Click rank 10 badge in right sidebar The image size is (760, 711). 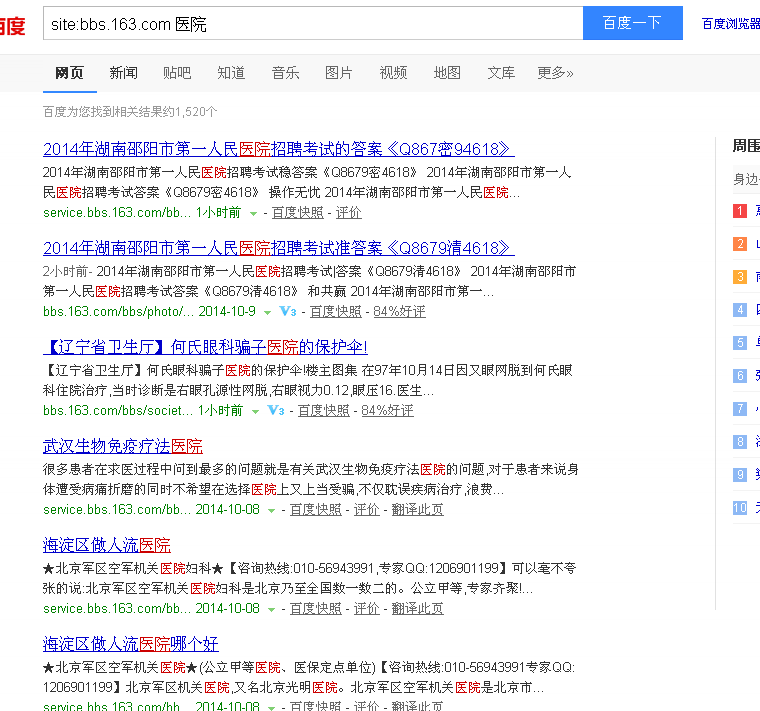point(740,507)
